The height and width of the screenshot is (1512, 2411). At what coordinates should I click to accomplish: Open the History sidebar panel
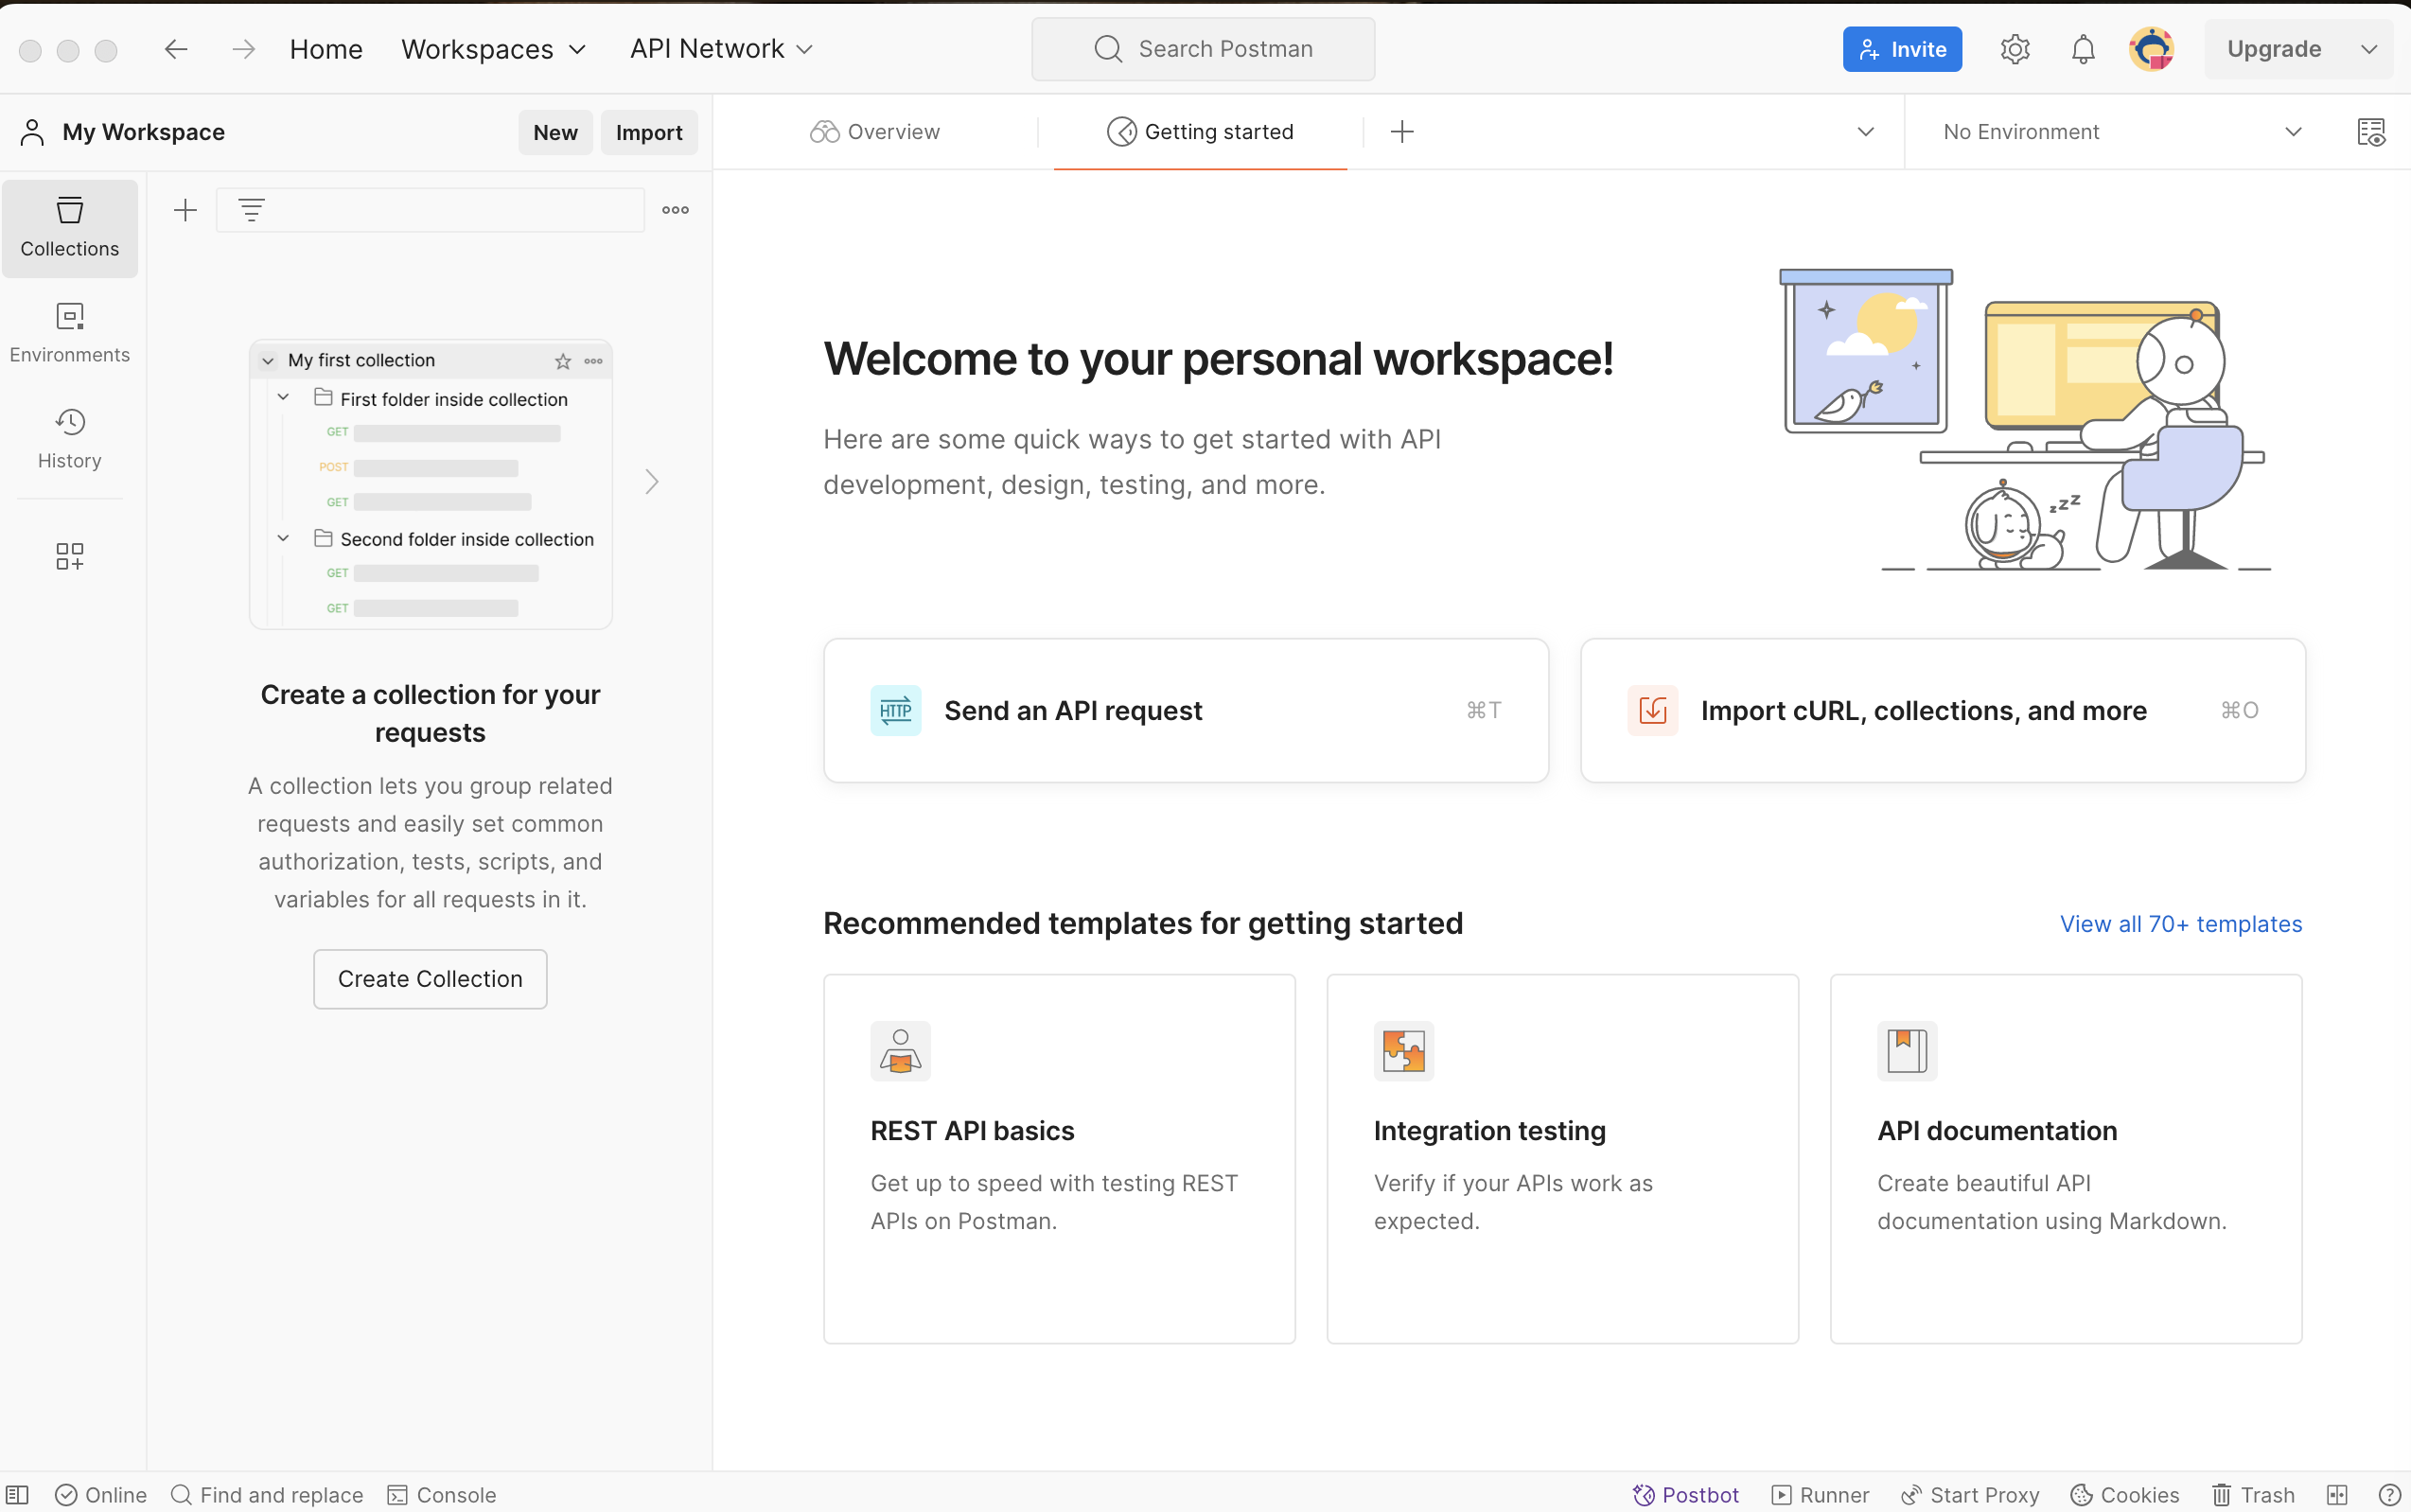69,438
